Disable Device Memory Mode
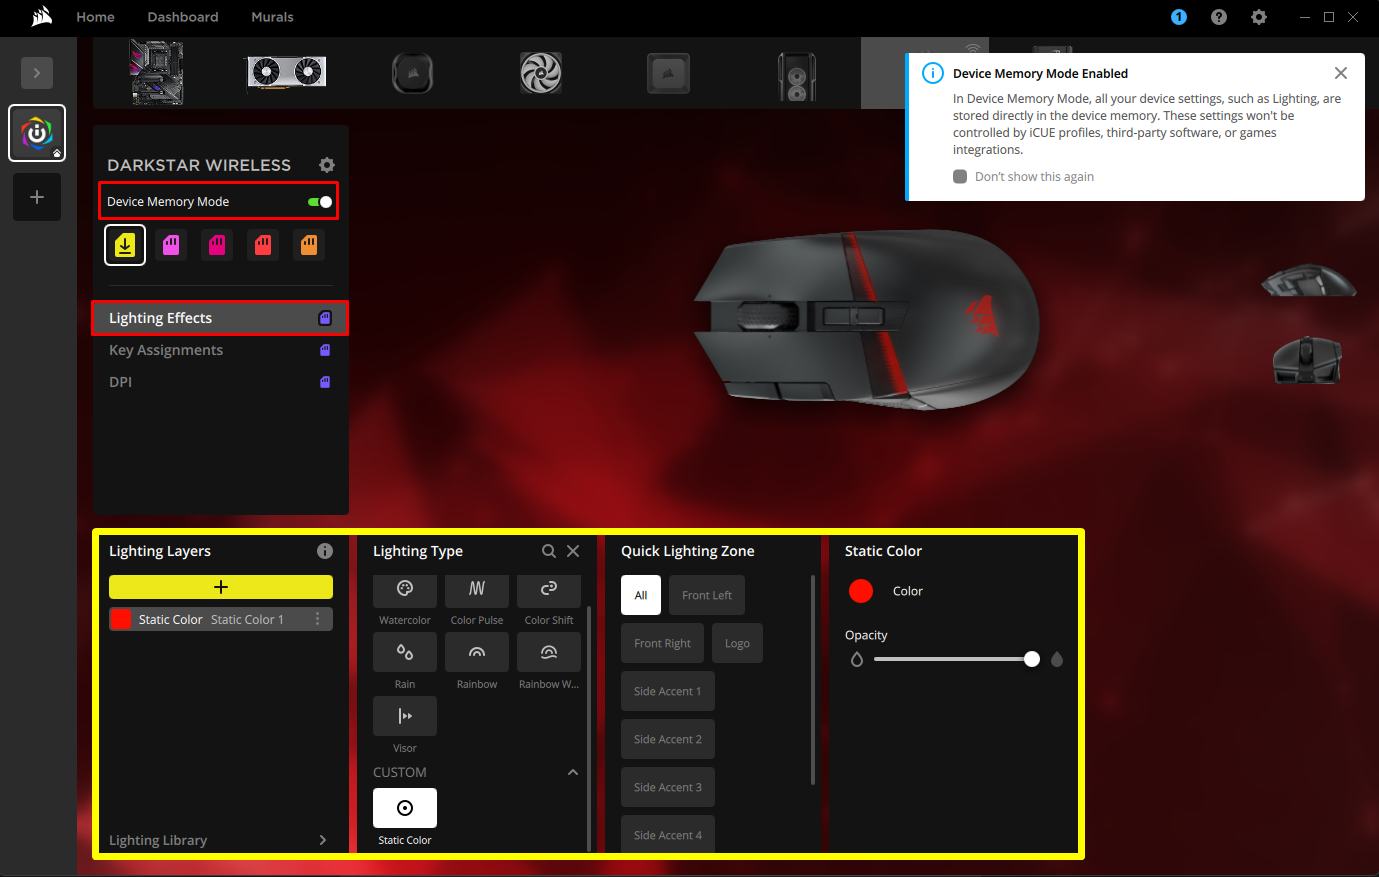This screenshot has width=1379, height=877. 319,201
